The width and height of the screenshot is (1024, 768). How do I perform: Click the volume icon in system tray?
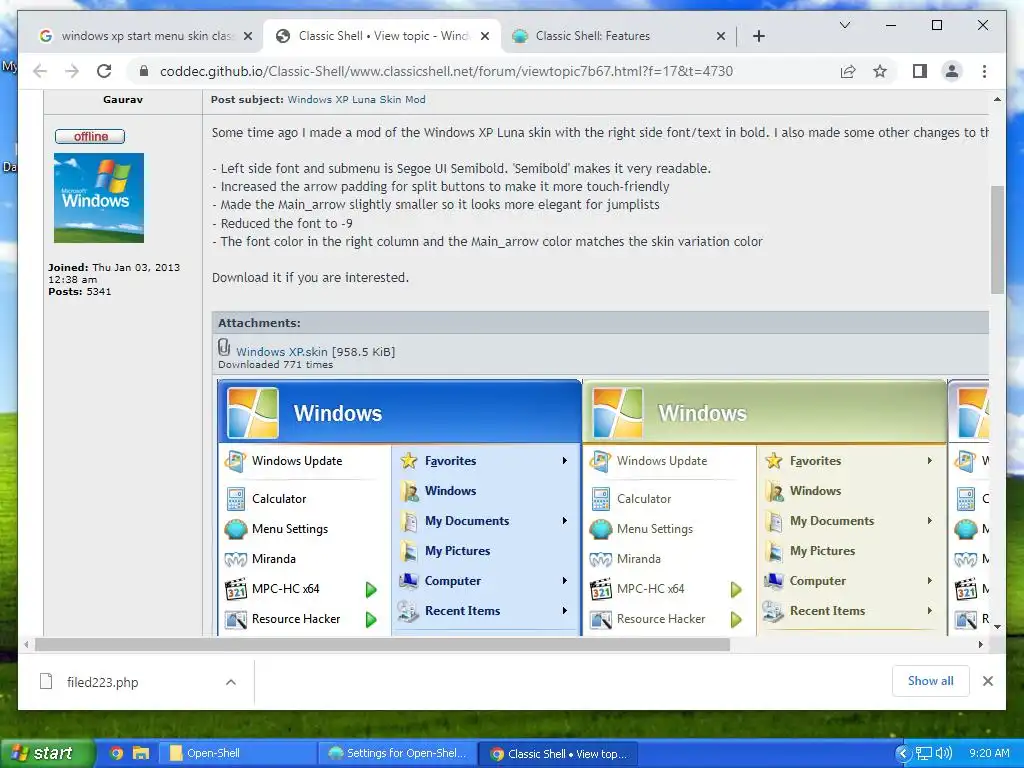(x=944, y=753)
